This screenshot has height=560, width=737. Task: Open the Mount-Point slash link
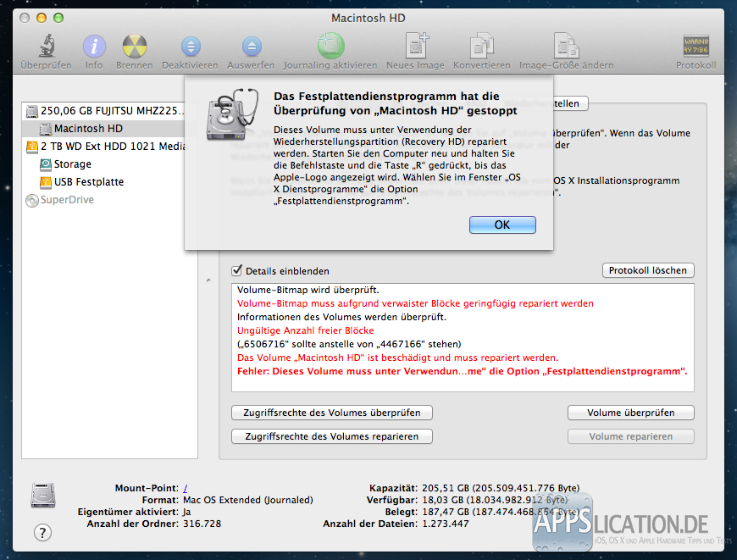click(185, 488)
